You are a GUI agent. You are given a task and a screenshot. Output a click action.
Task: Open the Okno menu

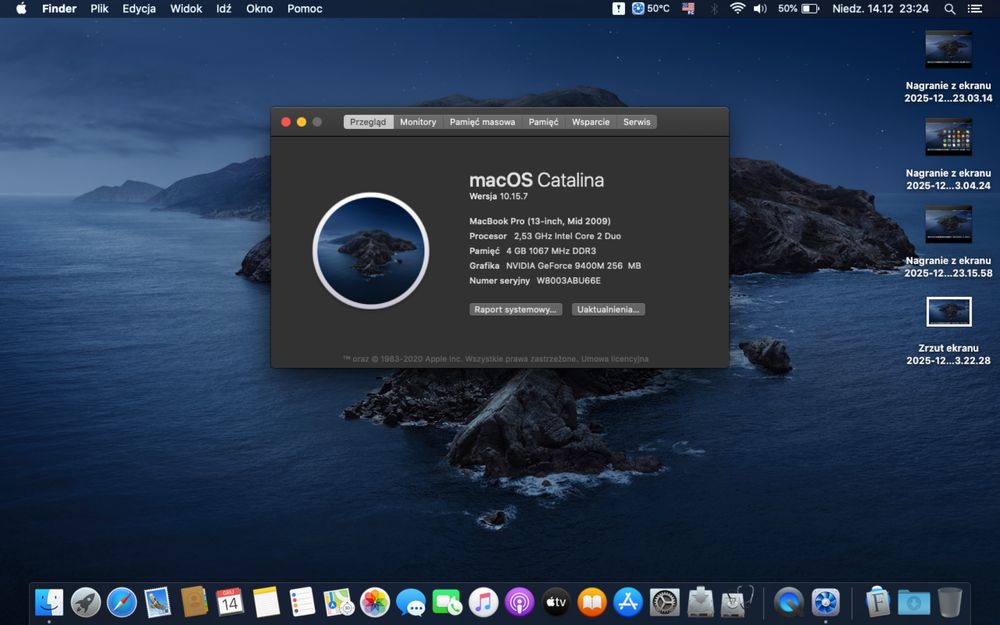pyautogui.click(x=260, y=8)
